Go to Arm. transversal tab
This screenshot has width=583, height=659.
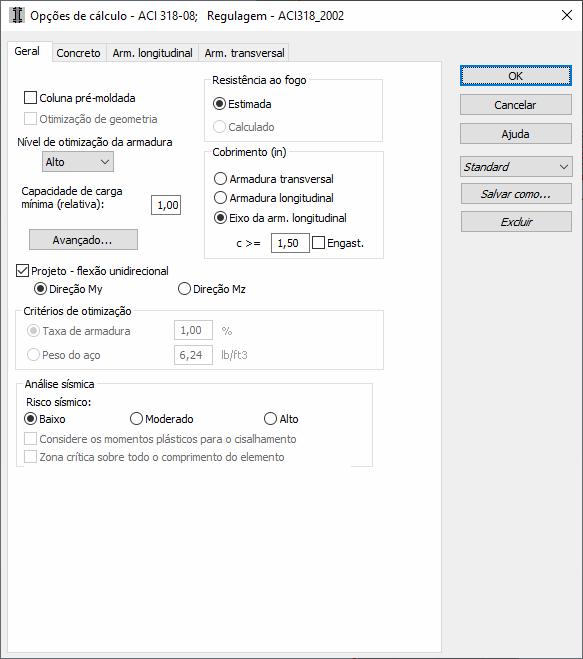(x=244, y=53)
